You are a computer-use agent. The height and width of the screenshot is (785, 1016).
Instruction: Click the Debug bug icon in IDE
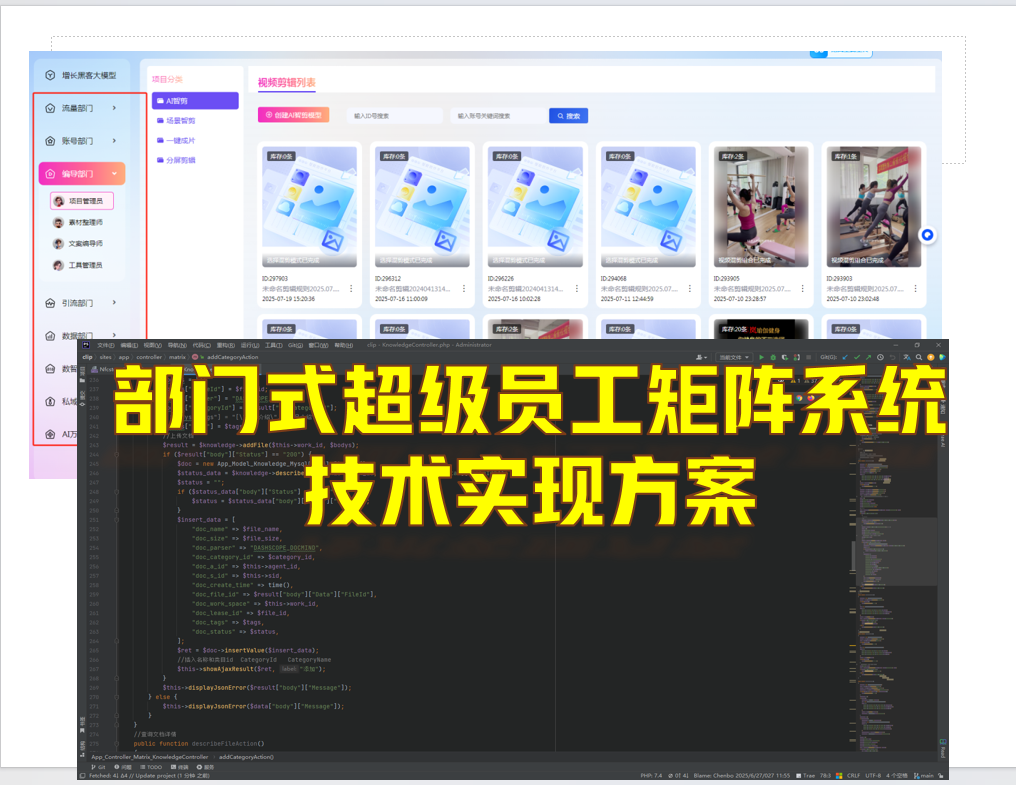pos(773,357)
